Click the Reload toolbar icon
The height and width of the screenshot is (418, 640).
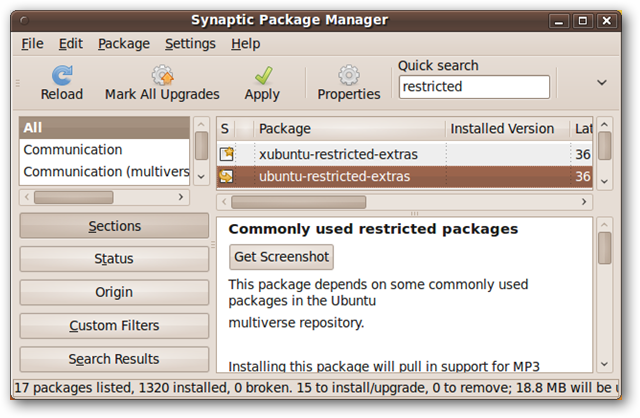62,76
